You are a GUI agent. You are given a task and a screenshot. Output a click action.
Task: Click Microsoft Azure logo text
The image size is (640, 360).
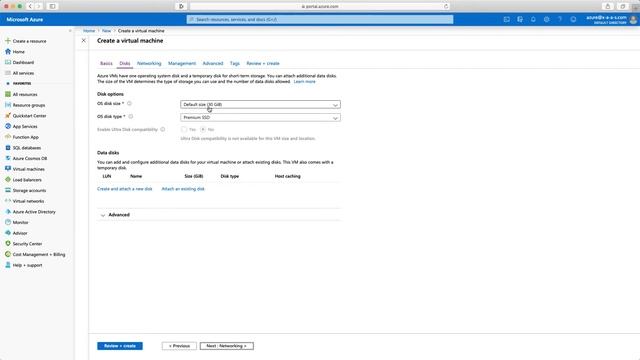(x=25, y=19)
